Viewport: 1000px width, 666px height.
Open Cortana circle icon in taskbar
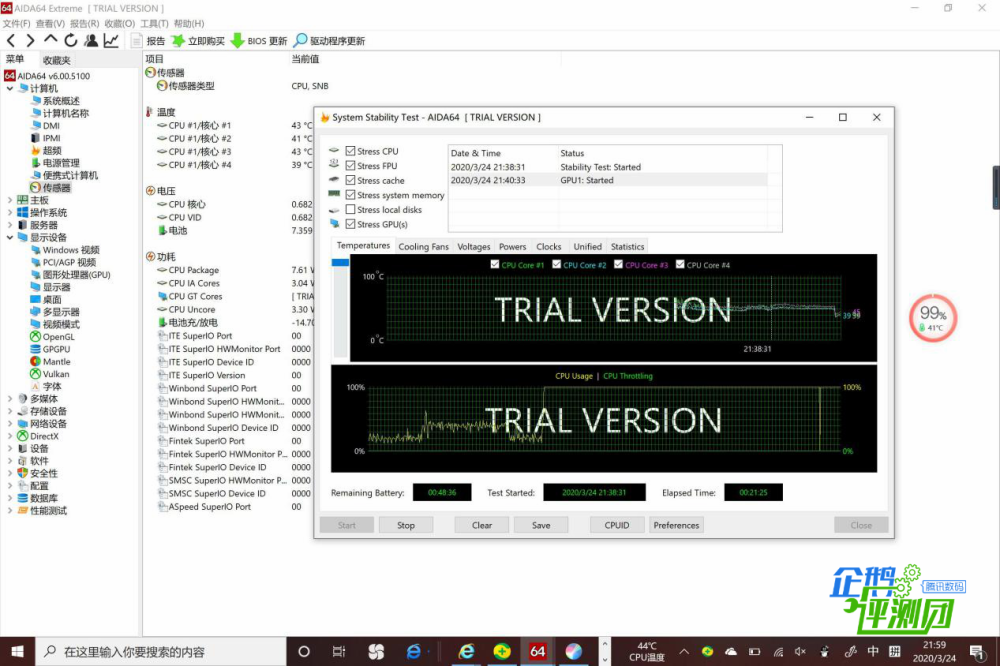[304, 651]
